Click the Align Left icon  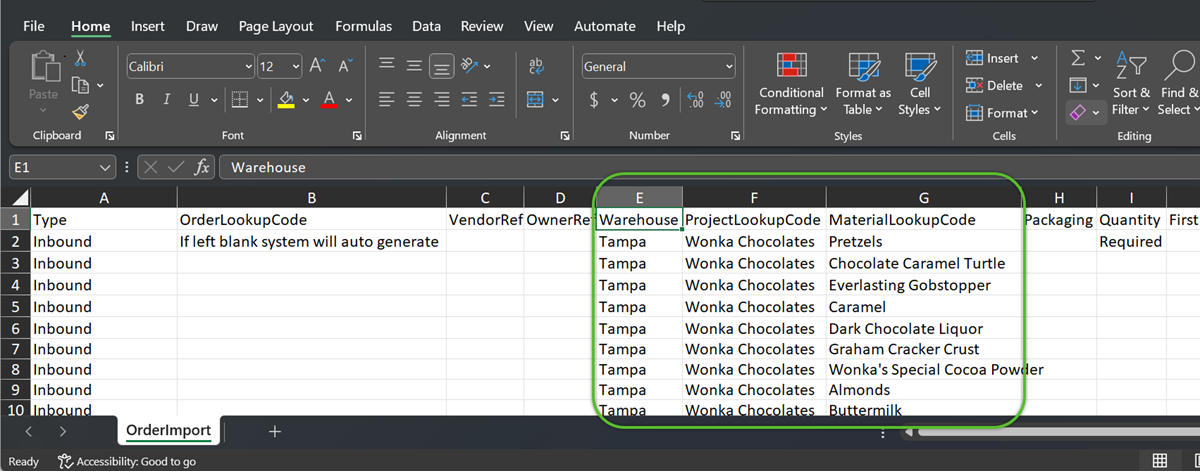point(387,99)
